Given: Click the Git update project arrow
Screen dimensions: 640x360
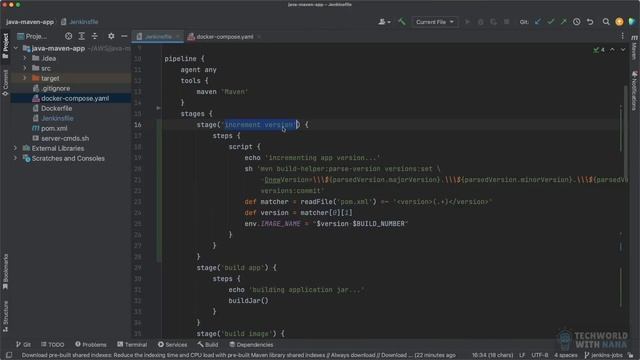Looking at the screenshot, I should (538, 22).
